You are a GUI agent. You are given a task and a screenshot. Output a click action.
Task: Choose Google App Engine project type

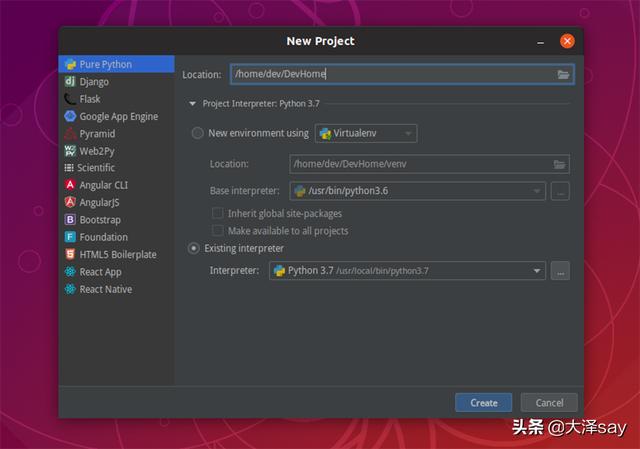pyautogui.click(x=117, y=116)
